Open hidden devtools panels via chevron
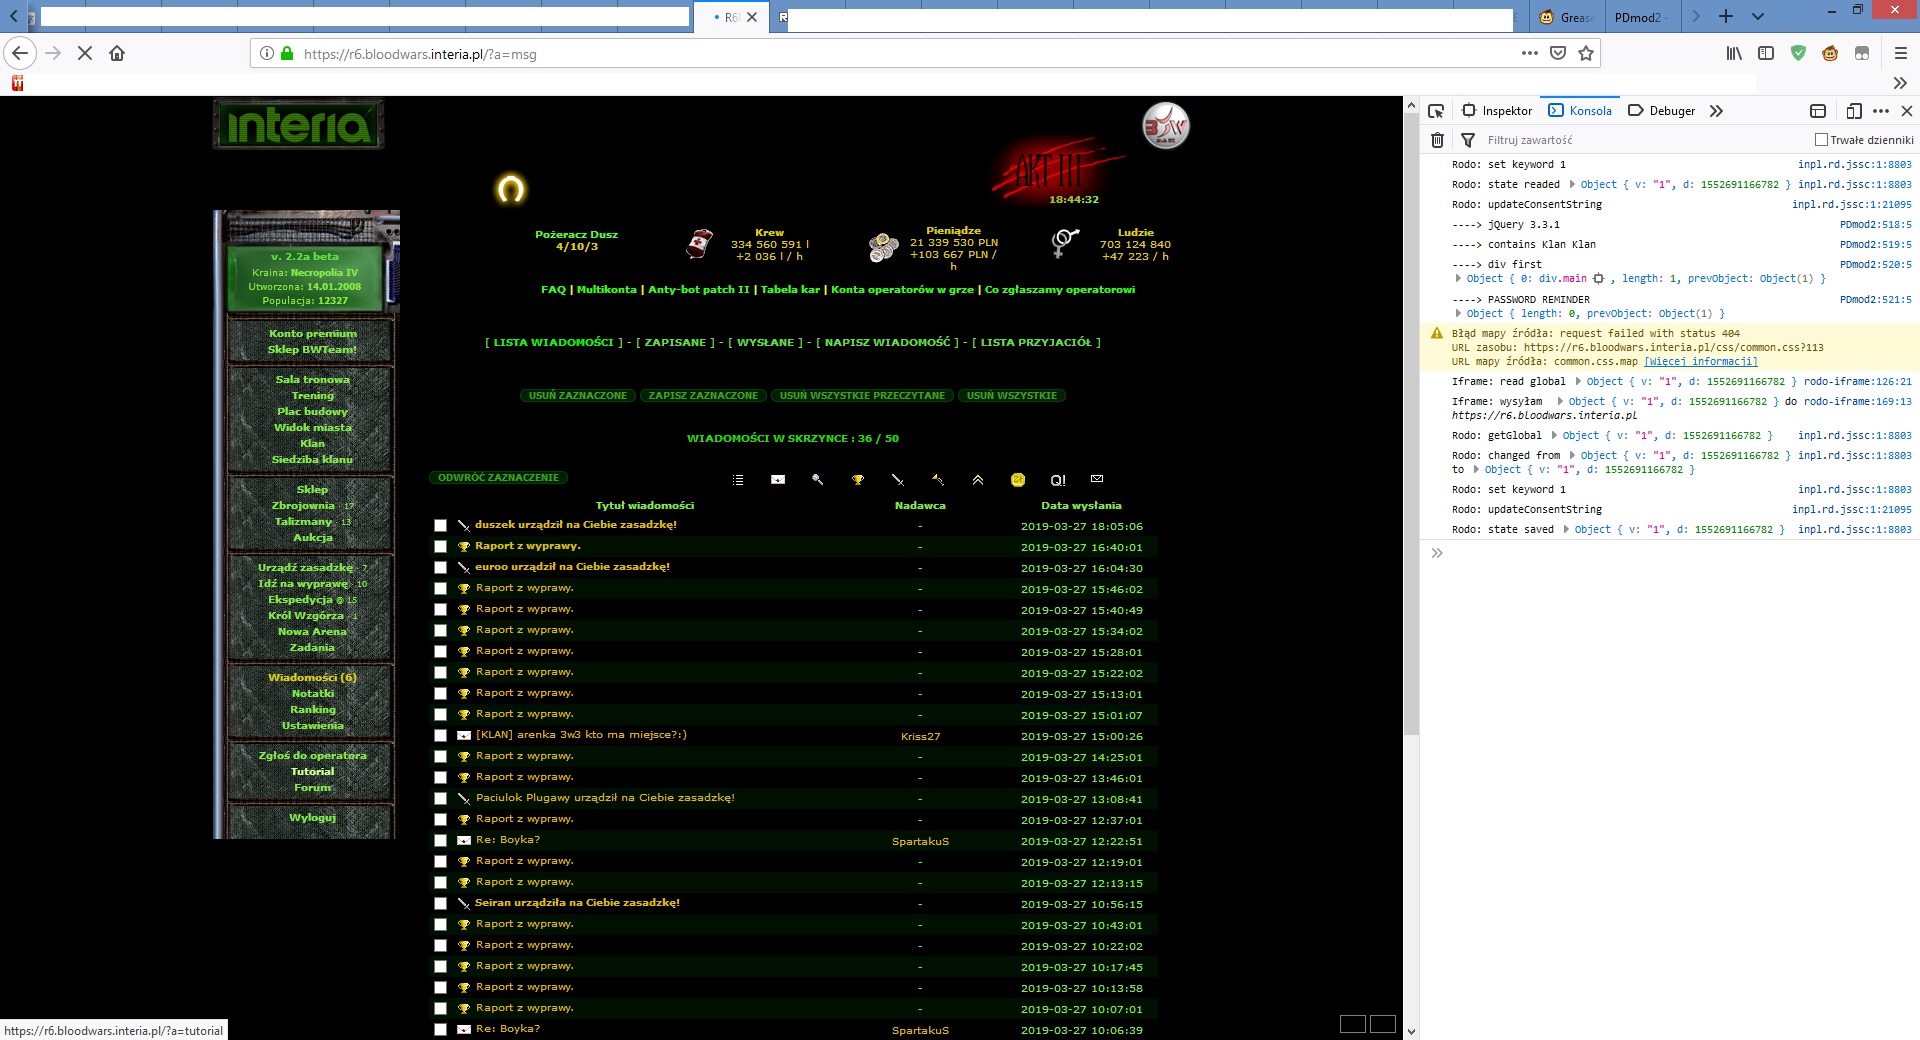Screen dimensions: 1920x1040 1716,111
